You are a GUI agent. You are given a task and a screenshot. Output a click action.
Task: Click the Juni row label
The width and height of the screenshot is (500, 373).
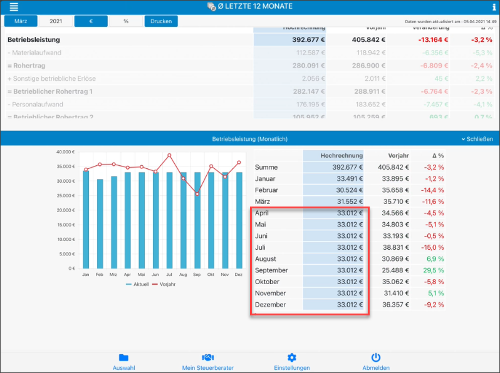[x=261, y=236]
